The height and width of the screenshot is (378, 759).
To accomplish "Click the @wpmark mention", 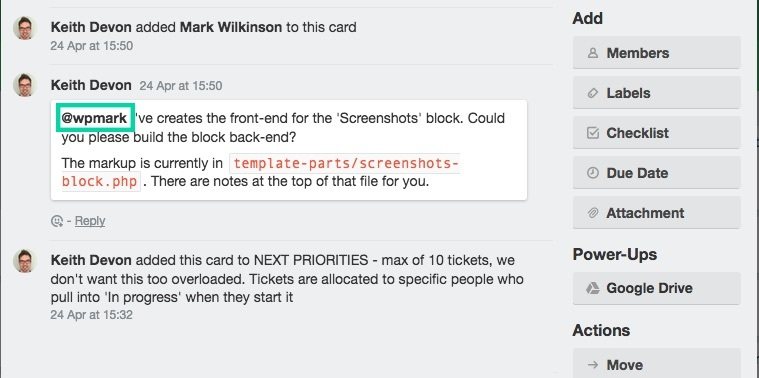I will point(94,118).
